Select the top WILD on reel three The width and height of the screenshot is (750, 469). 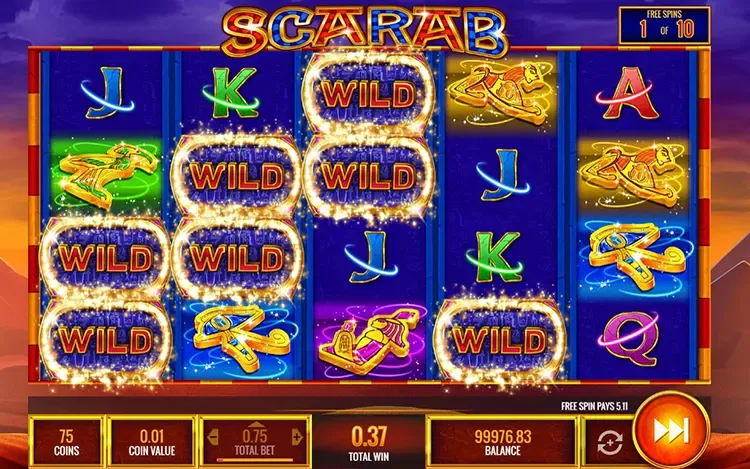(368, 94)
